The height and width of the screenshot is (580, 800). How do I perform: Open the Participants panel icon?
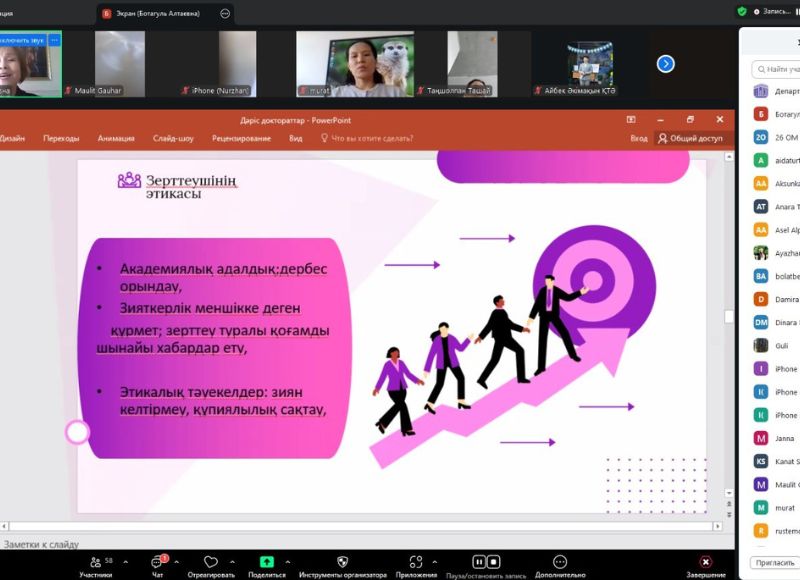coord(95,561)
